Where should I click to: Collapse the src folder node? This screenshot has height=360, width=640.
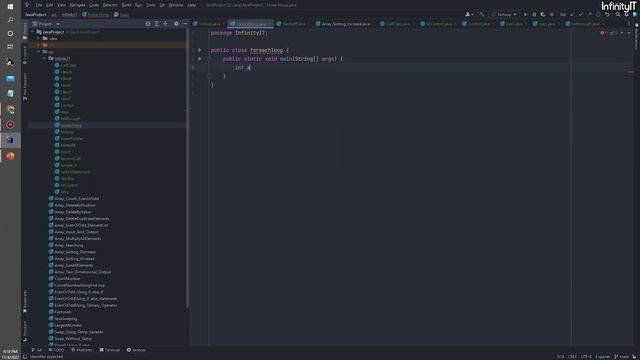pos(39,52)
